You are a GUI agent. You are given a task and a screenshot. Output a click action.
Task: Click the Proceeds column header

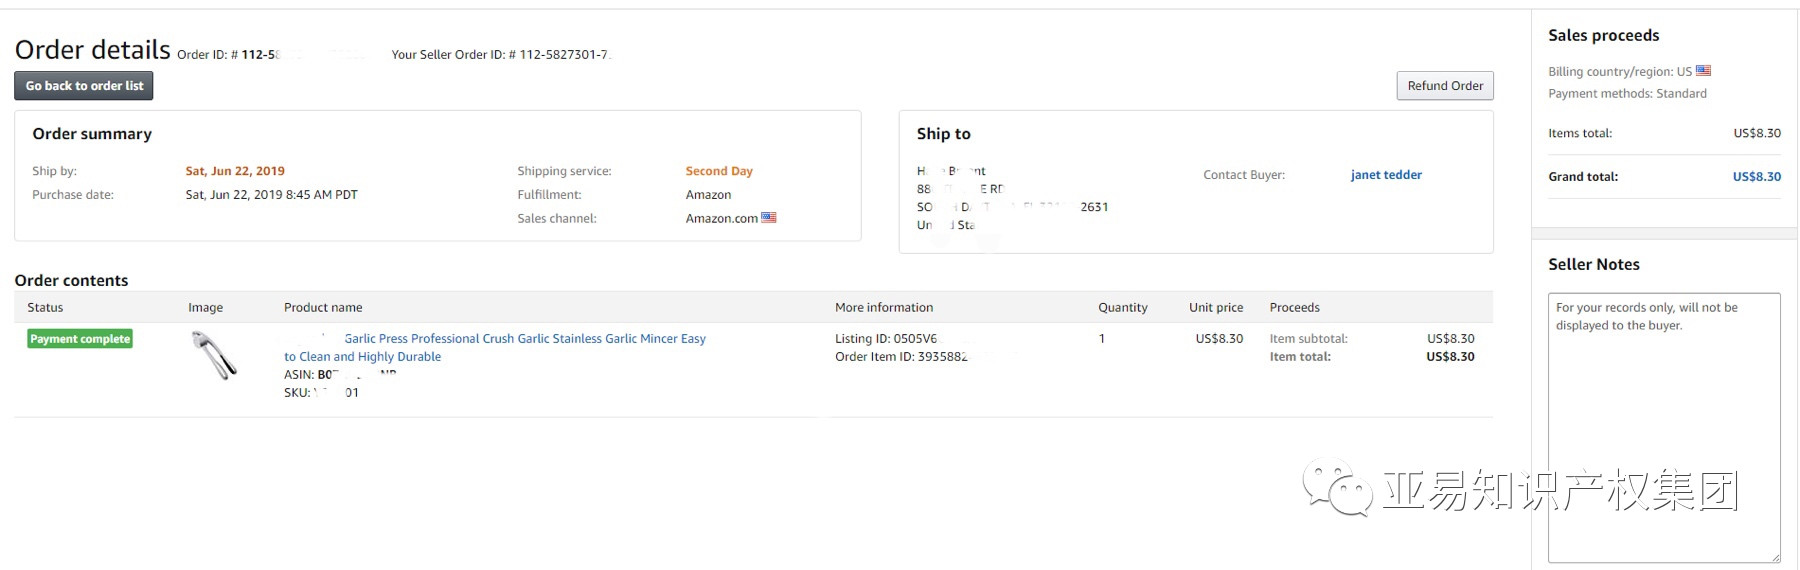coord(1294,308)
